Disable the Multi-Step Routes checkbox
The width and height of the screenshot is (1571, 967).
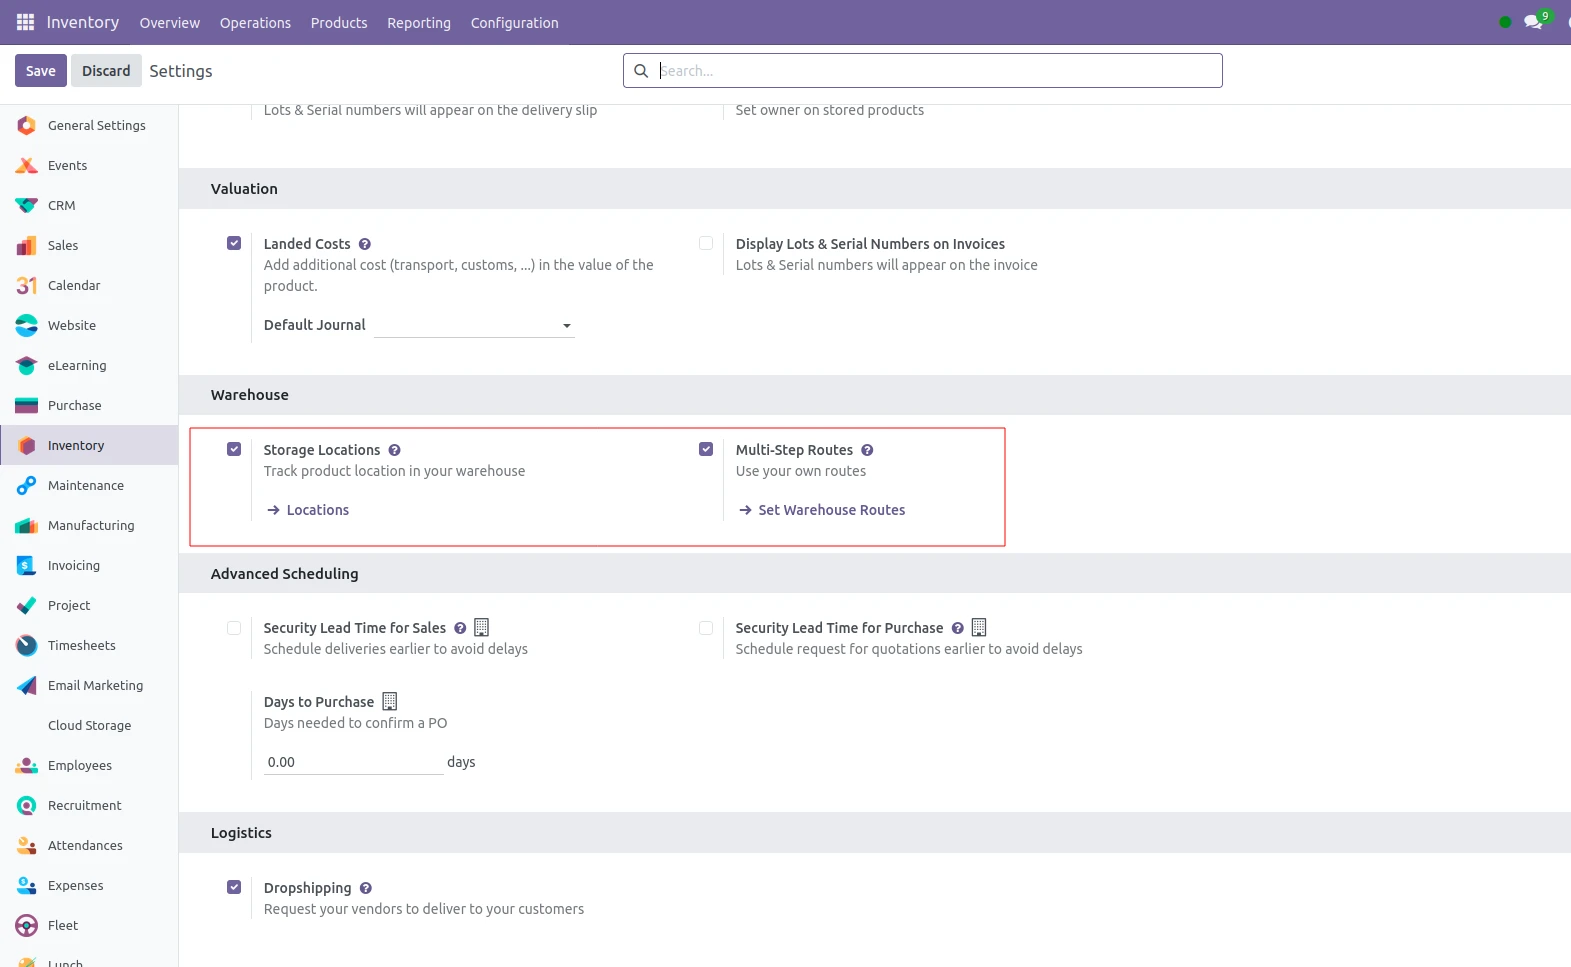click(x=706, y=449)
